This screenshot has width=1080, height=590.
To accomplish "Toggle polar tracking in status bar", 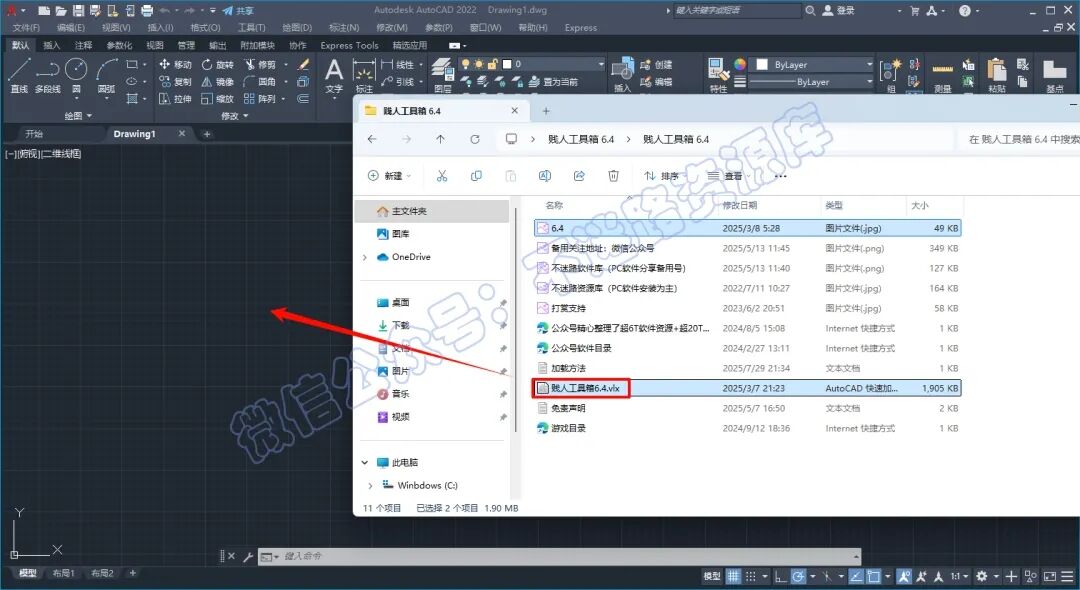I will coord(798,576).
